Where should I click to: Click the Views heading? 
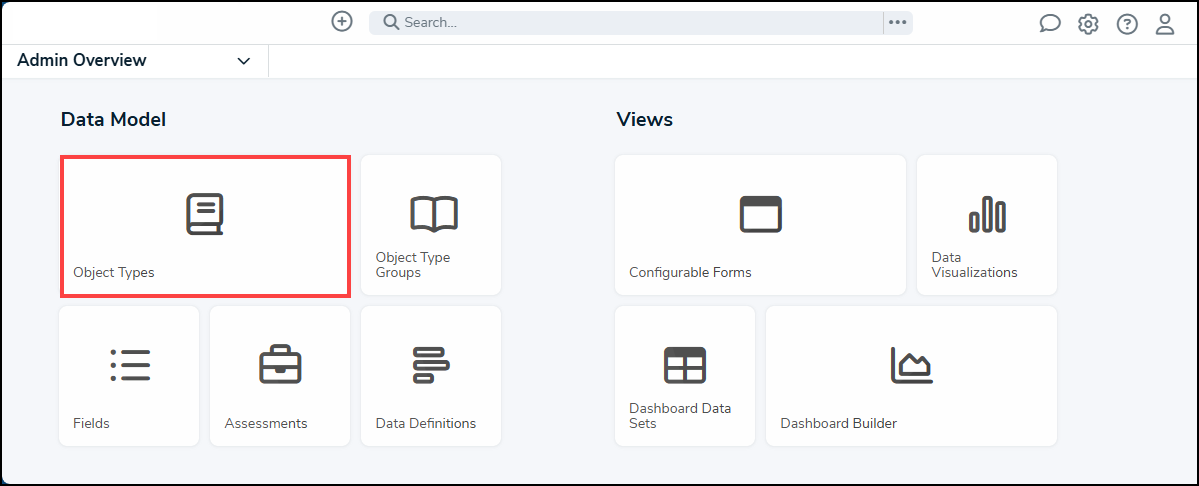click(x=645, y=119)
